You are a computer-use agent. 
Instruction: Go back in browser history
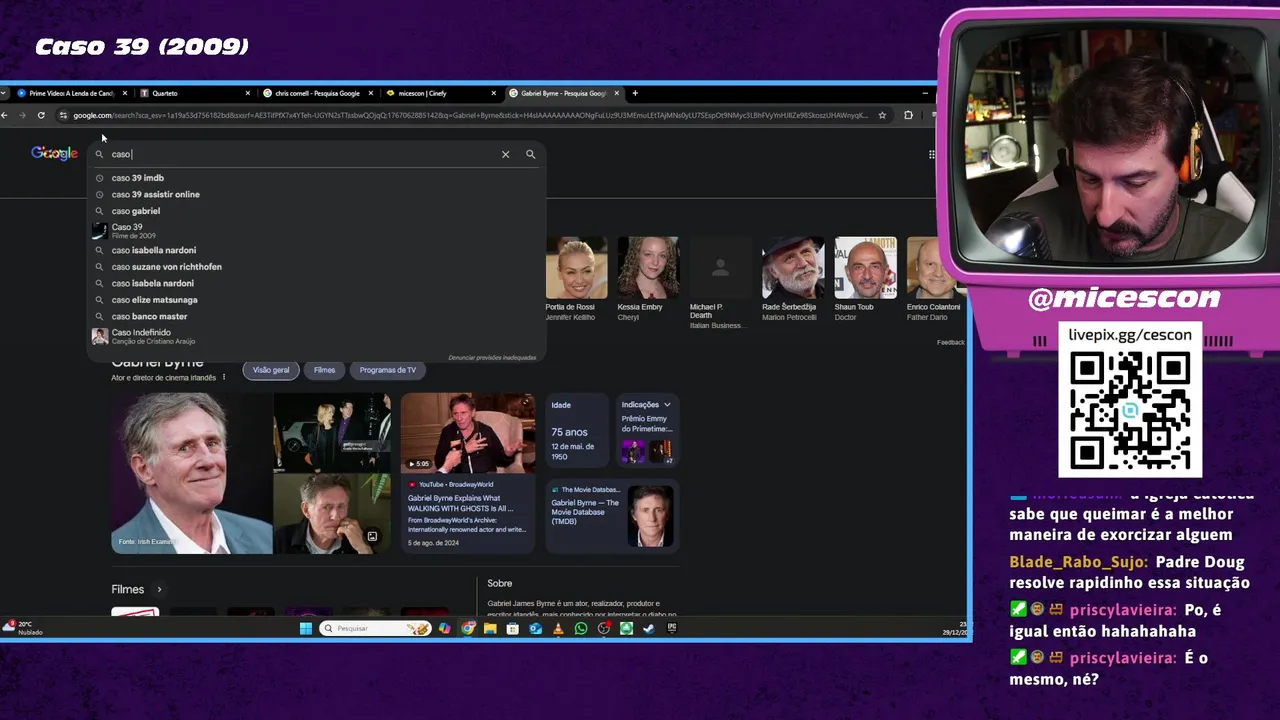click(5, 115)
